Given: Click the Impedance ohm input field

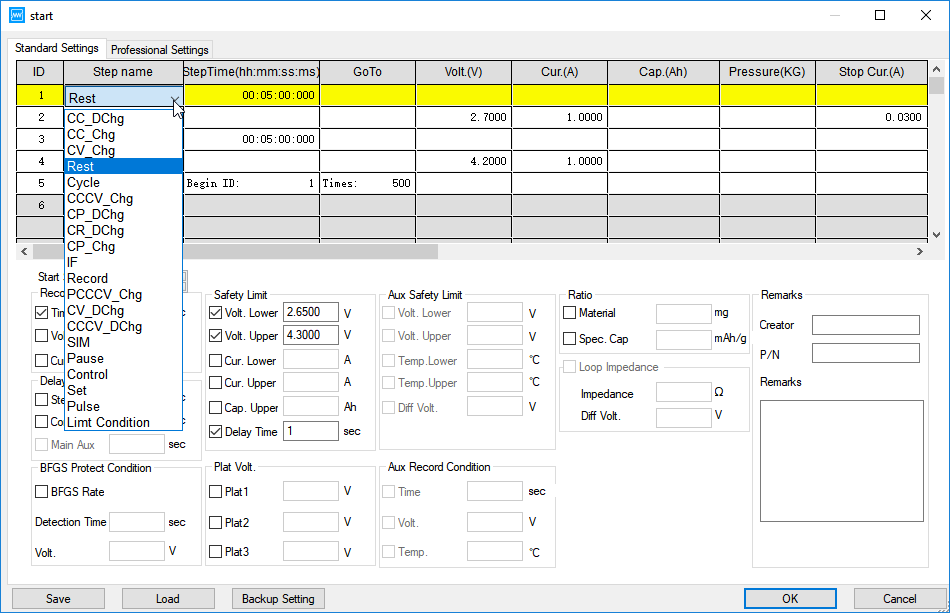Looking at the screenshot, I should (x=684, y=393).
